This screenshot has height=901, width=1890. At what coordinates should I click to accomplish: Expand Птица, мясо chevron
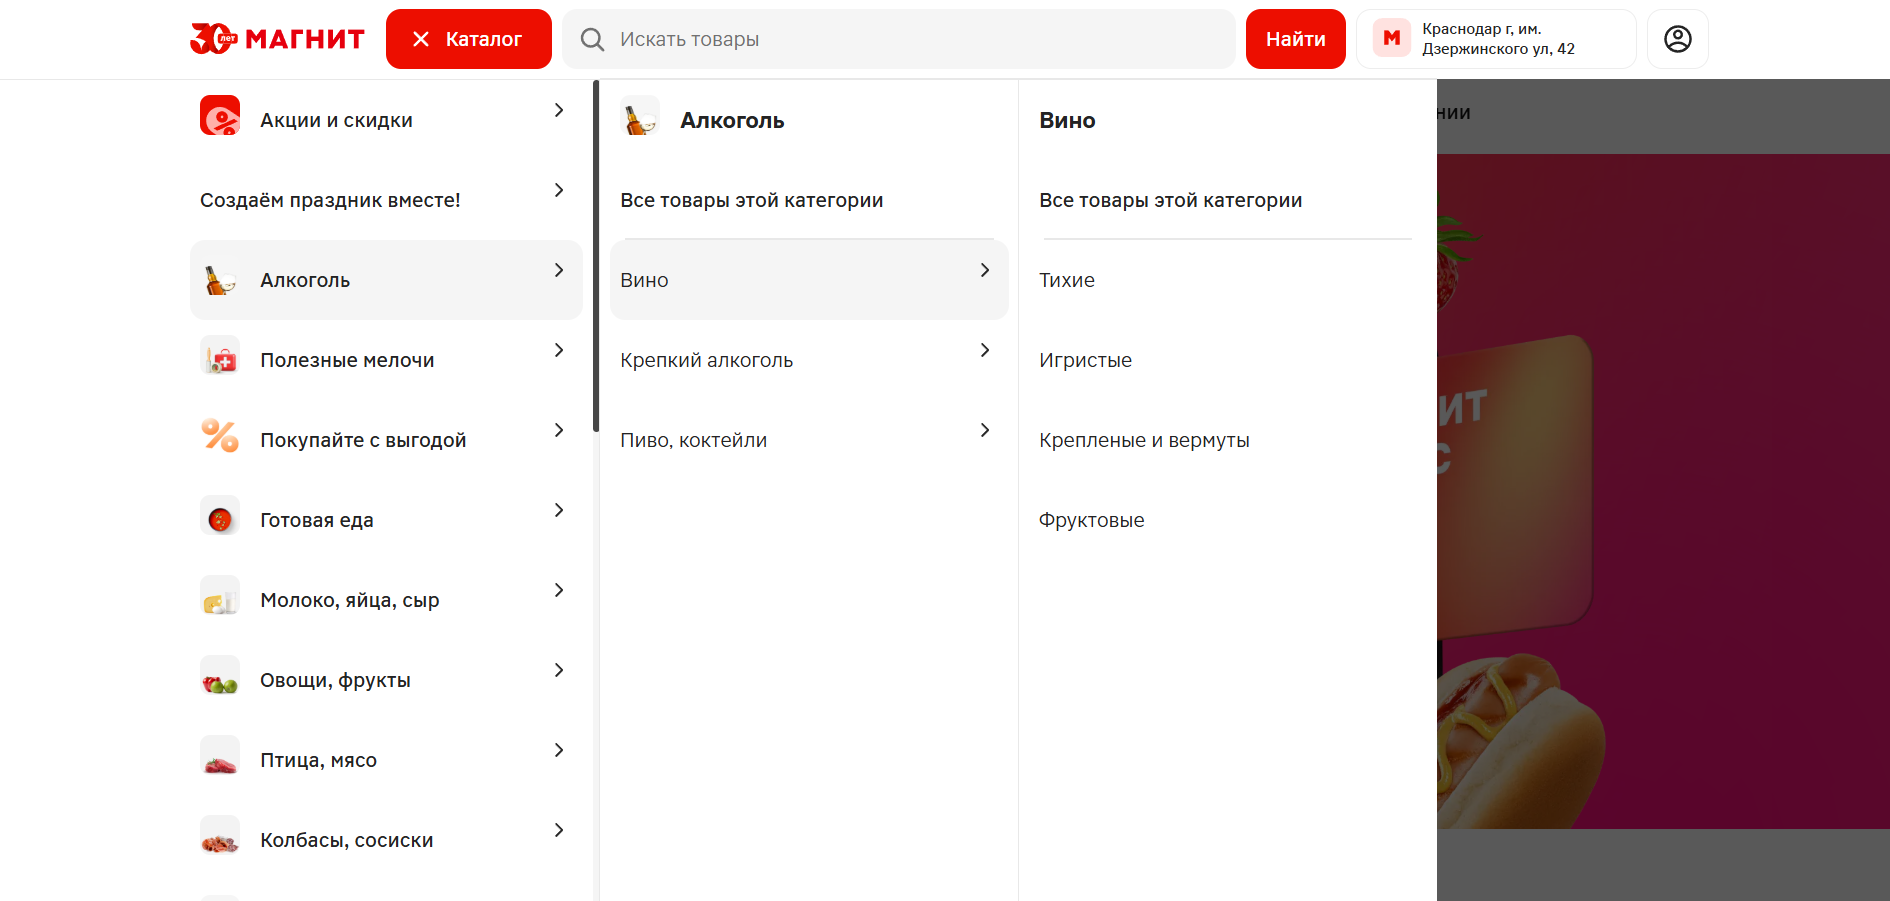coord(559,750)
